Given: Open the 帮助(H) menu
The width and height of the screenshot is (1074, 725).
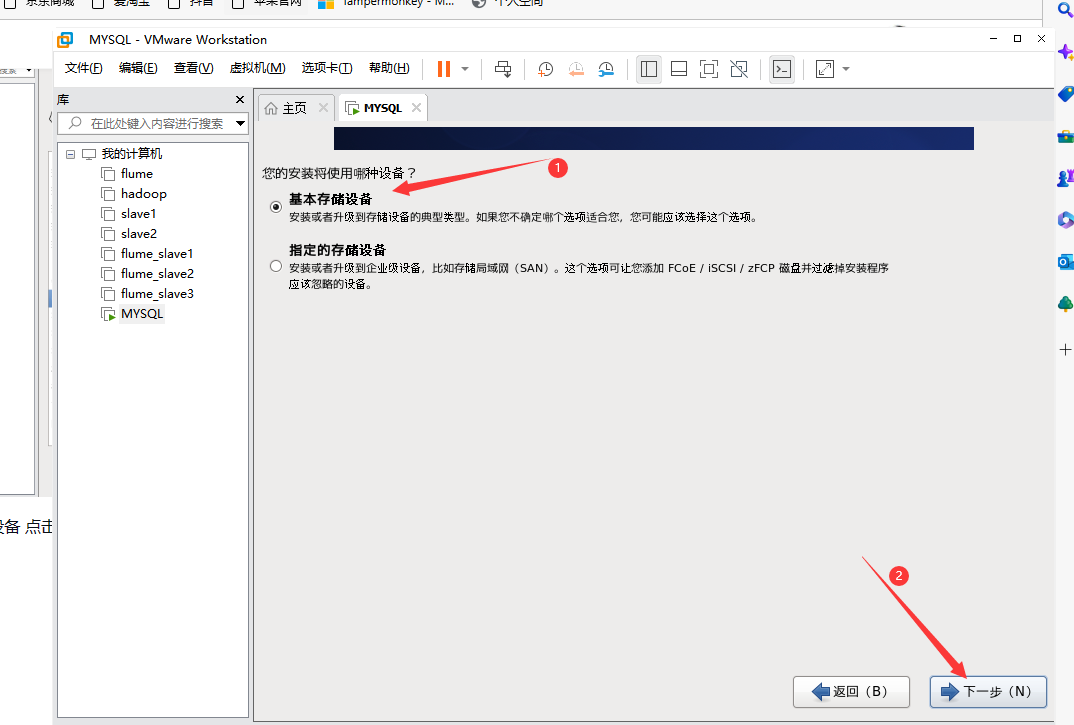Looking at the screenshot, I should click(389, 68).
